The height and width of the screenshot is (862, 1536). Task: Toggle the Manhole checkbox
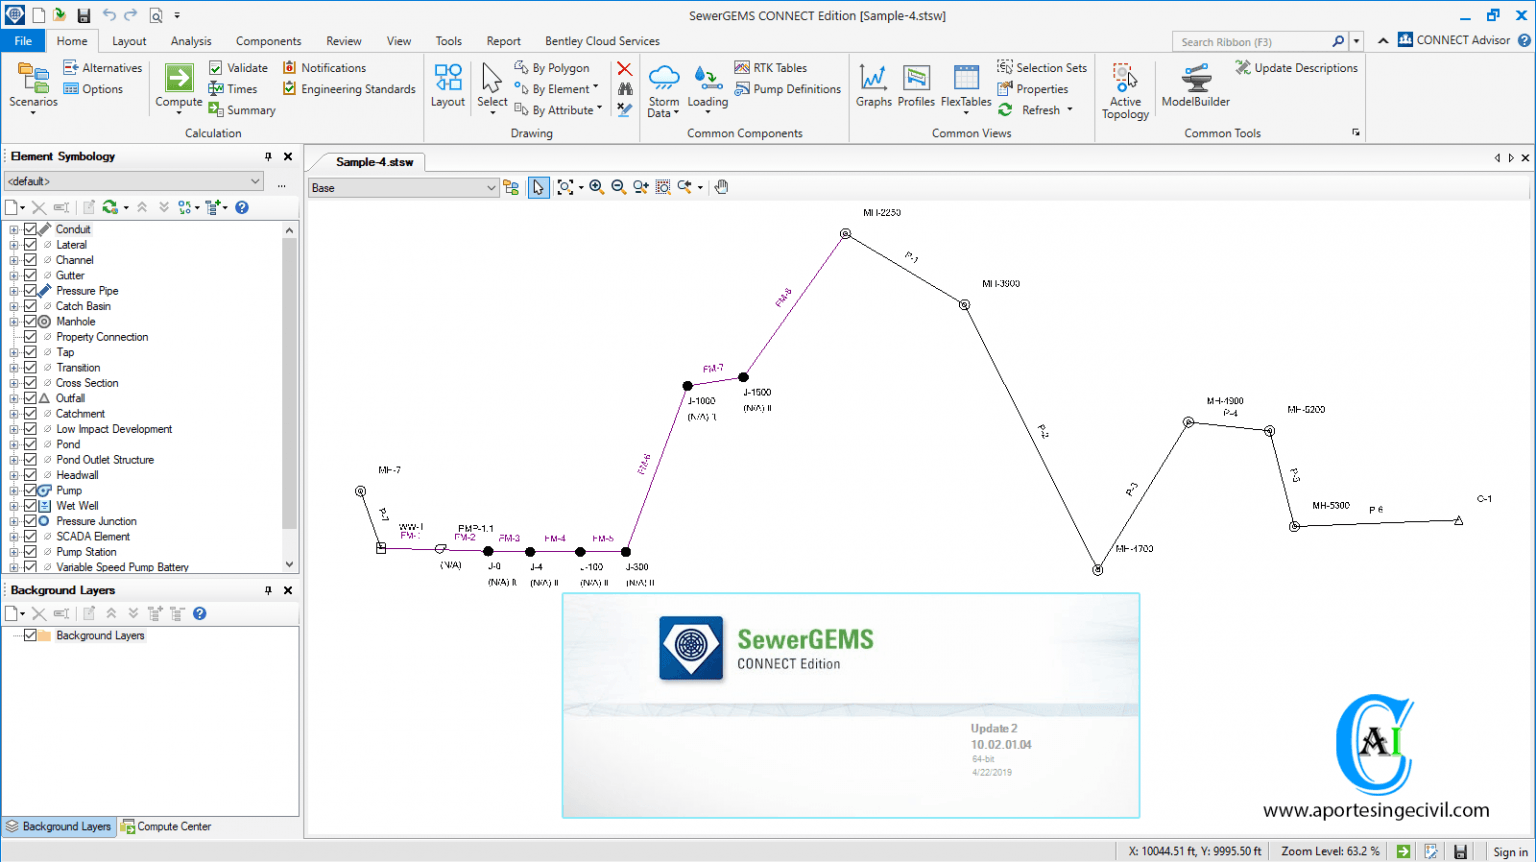point(30,321)
